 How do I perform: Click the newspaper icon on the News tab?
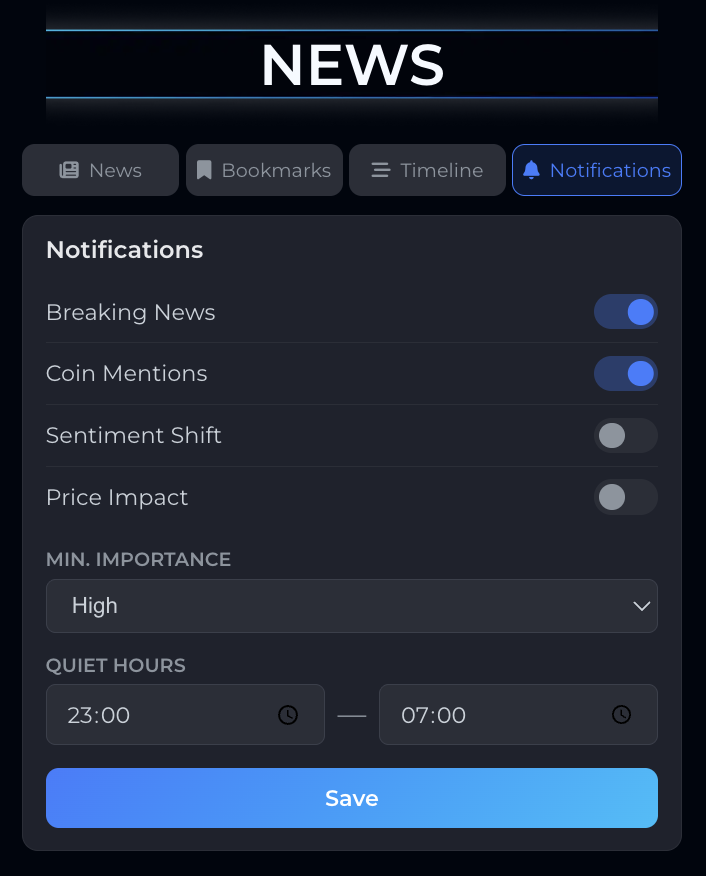68,170
